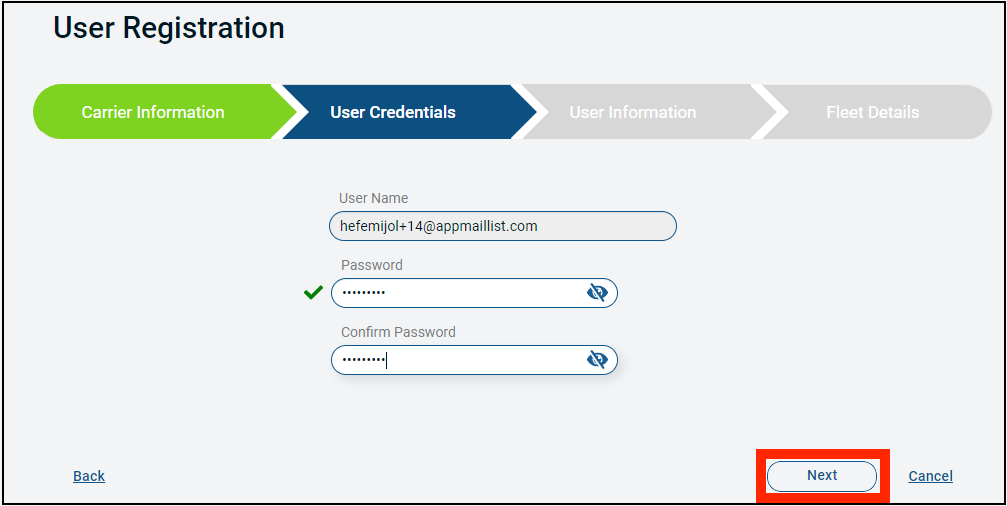This screenshot has height=506, width=1007.
Task: Open the User Information step
Action: (x=633, y=112)
